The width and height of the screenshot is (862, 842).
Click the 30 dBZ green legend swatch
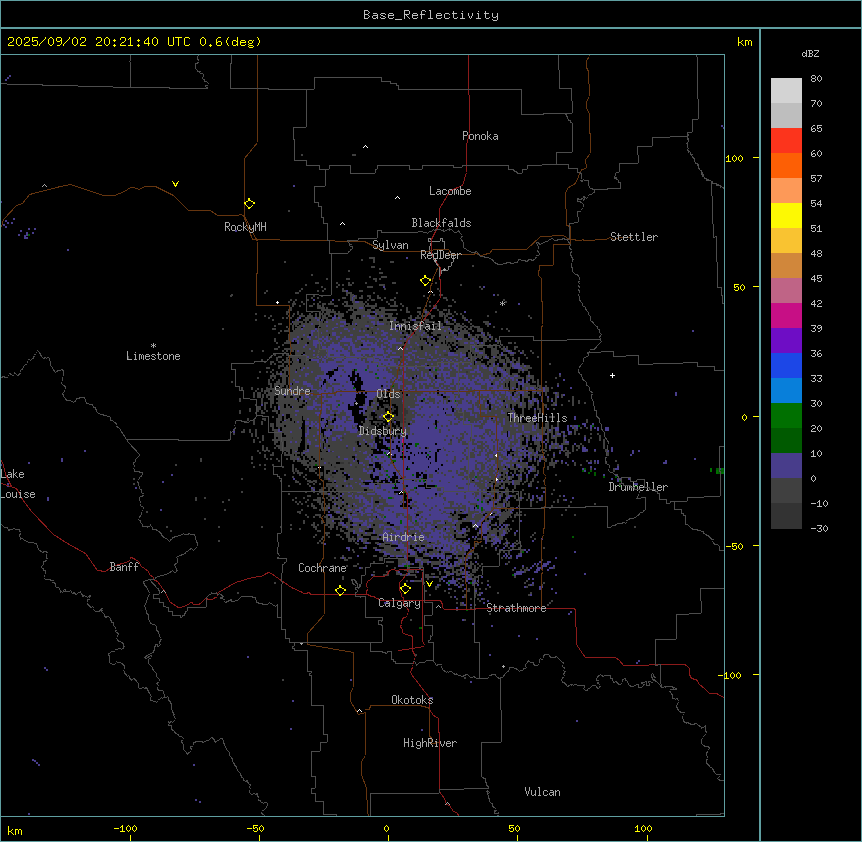coord(786,416)
